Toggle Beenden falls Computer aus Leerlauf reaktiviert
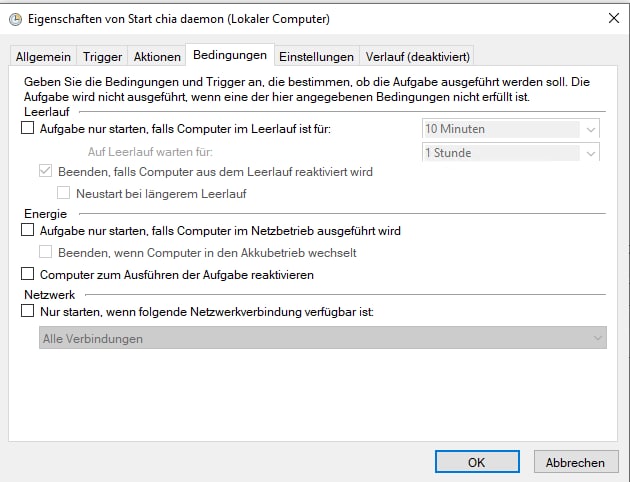The height and width of the screenshot is (482, 630). point(45,171)
